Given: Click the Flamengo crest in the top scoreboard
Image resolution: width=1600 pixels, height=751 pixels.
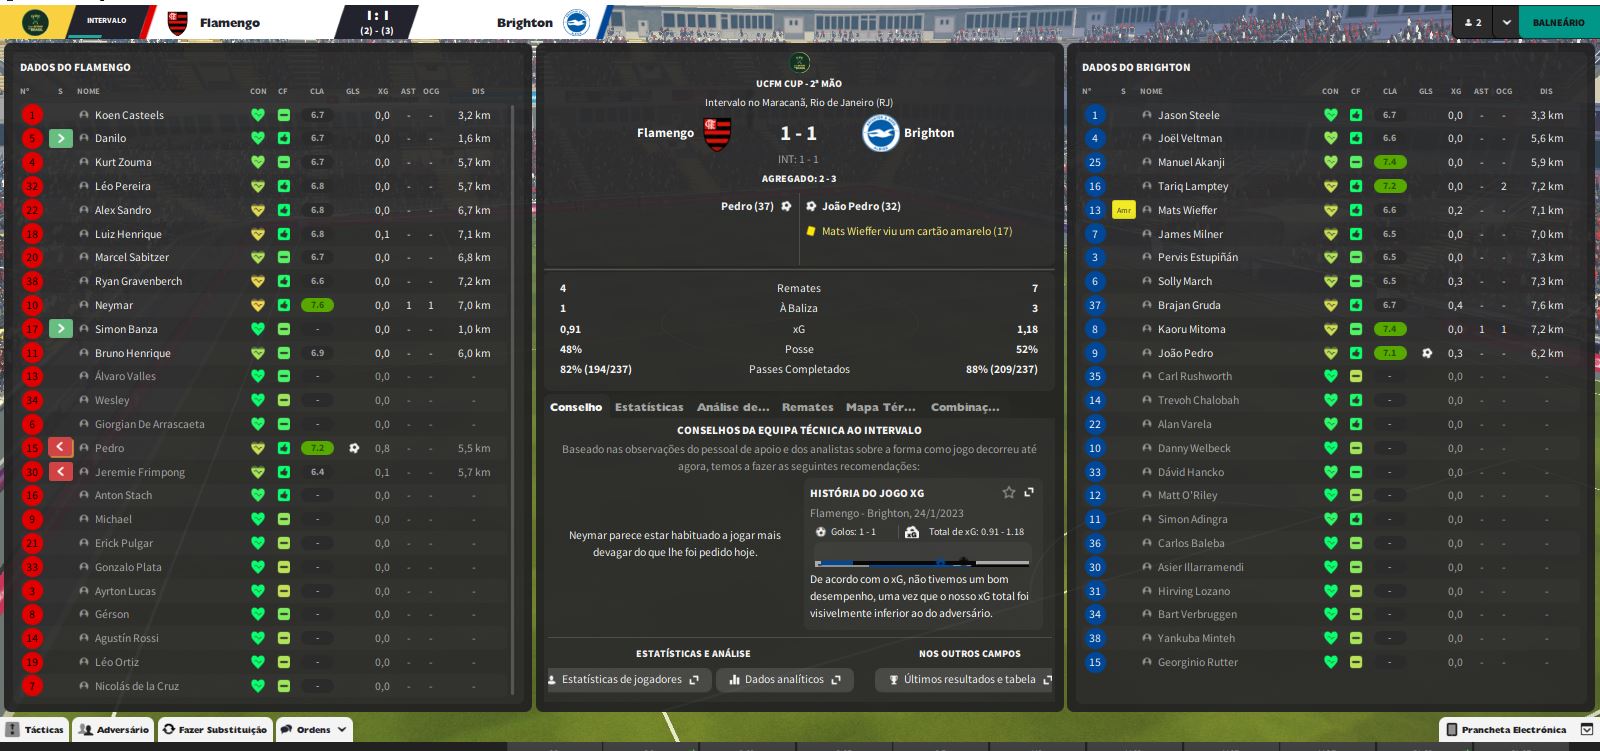Looking at the screenshot, I should coord(177,22).
